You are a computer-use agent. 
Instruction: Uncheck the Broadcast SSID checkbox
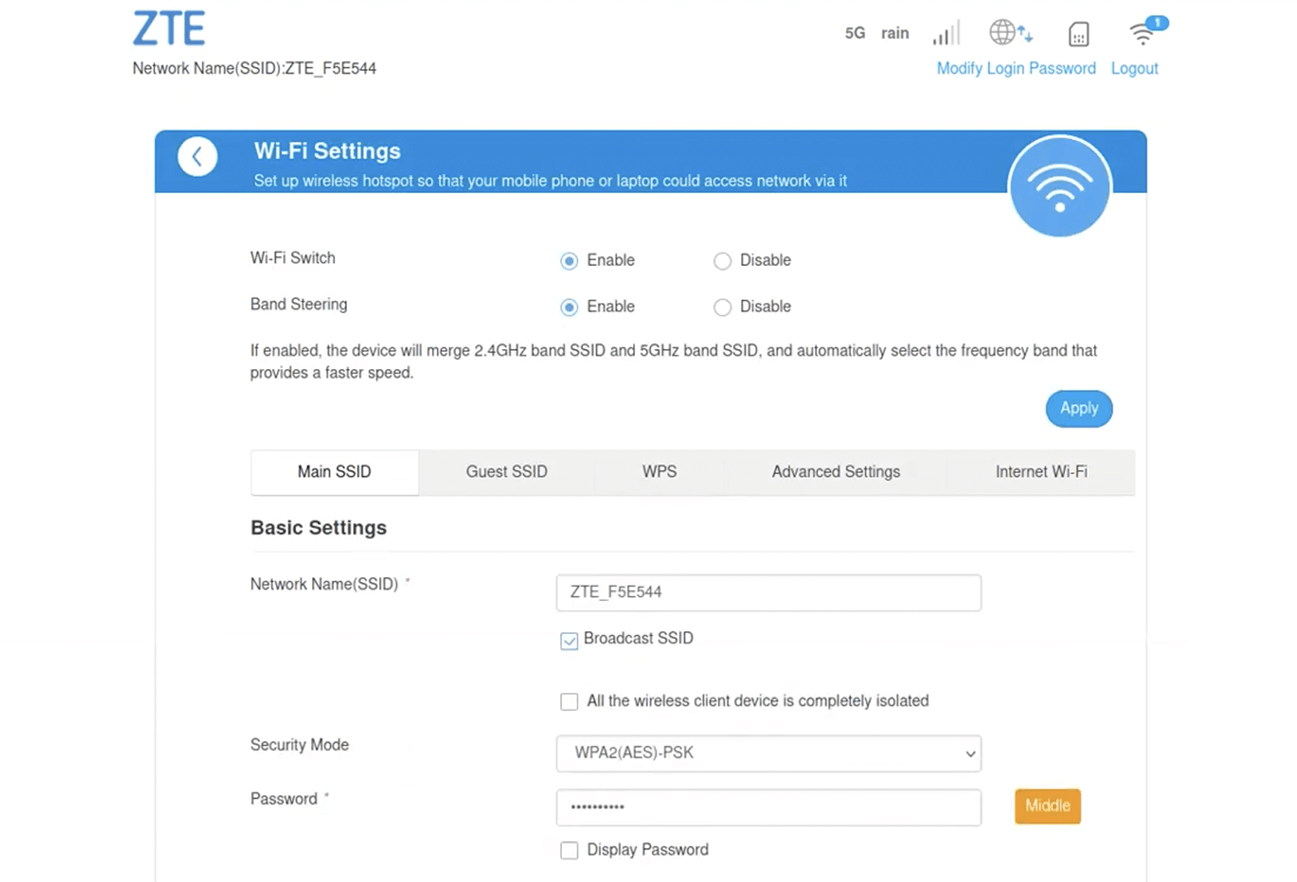(569, 640)
